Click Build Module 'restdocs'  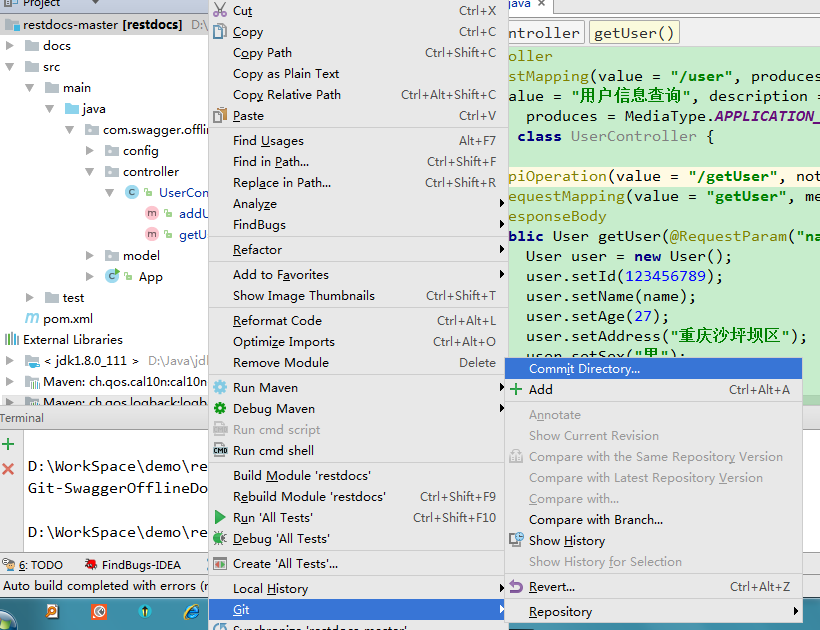click(358, 475)
